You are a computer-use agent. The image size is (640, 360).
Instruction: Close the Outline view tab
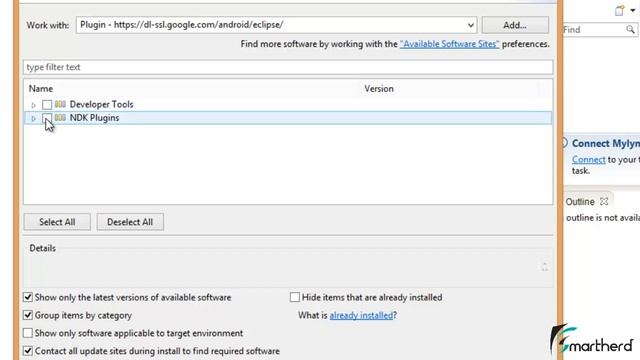[x=604, y=201]
